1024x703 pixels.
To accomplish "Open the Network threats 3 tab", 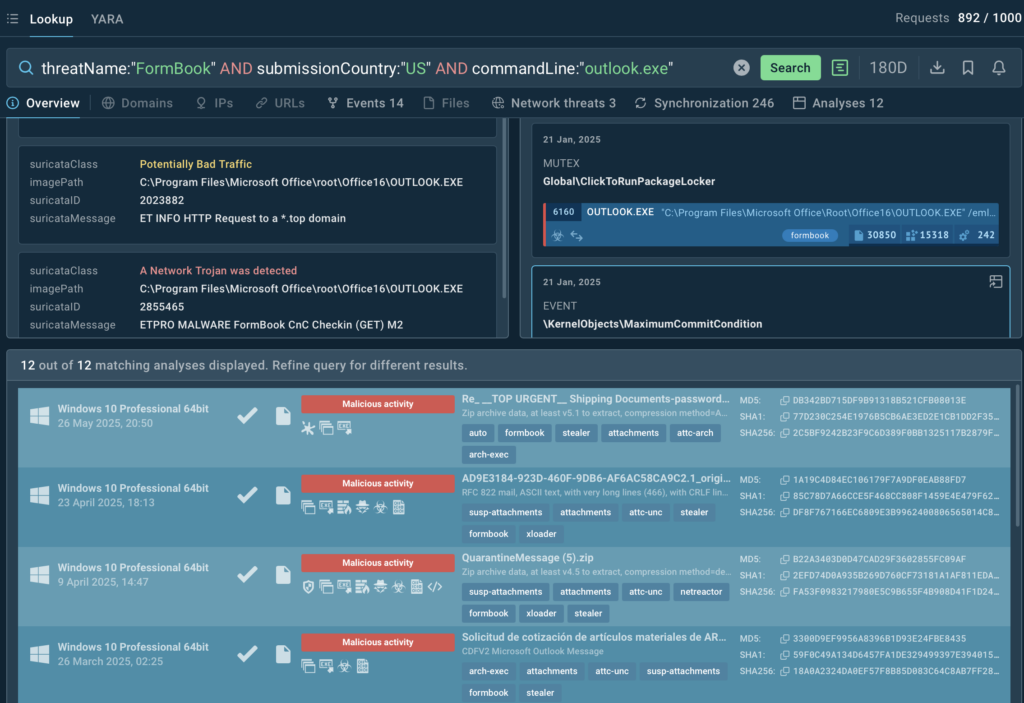I will coord(553,103).
